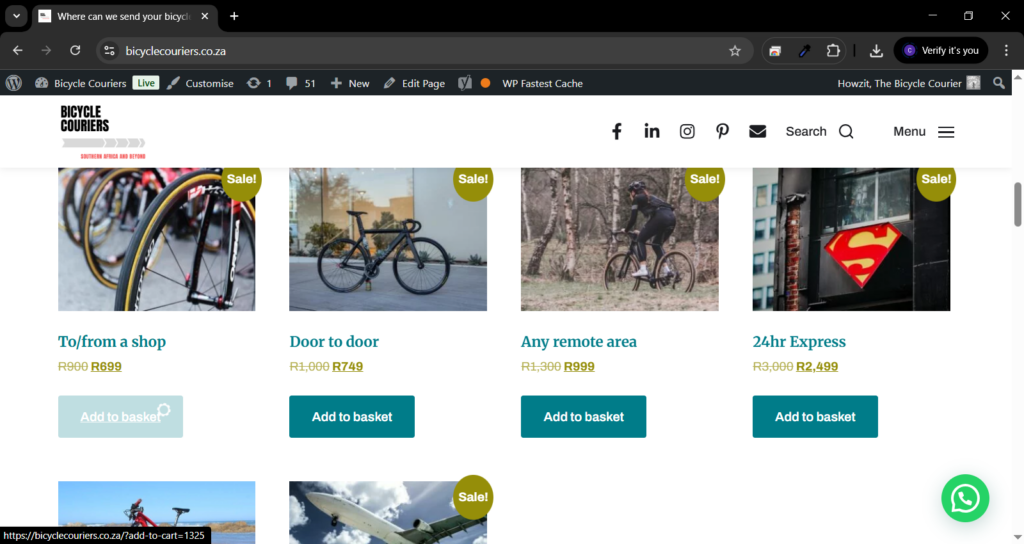
Task: Open comments icon showing 51
Action: pos(301,83)
